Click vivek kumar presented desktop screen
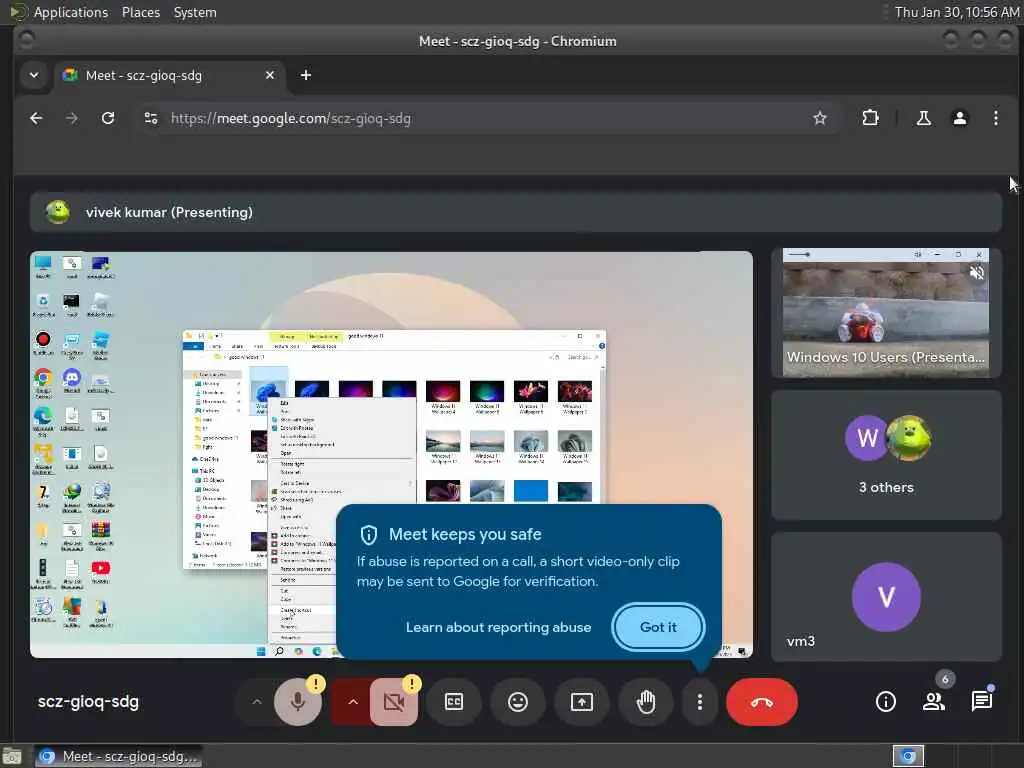 [391, 454]
